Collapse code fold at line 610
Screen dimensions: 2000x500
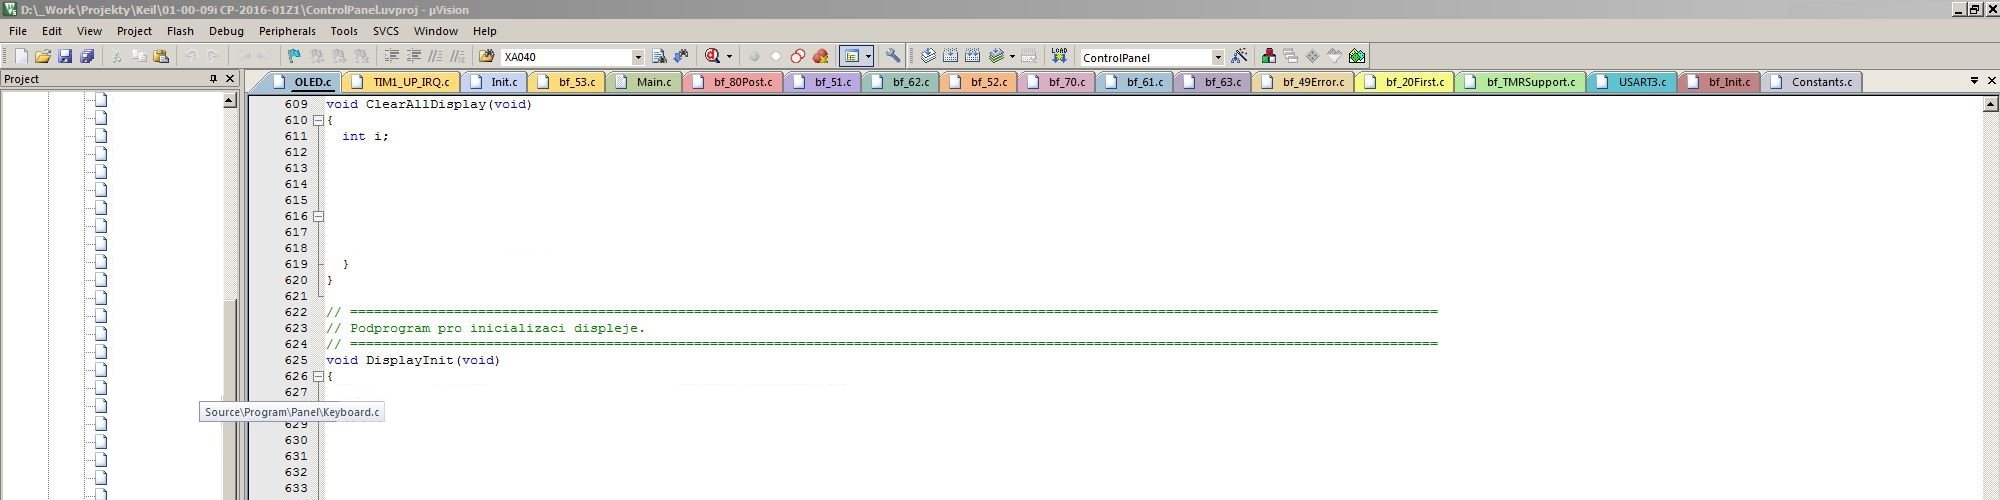point(319,120)
